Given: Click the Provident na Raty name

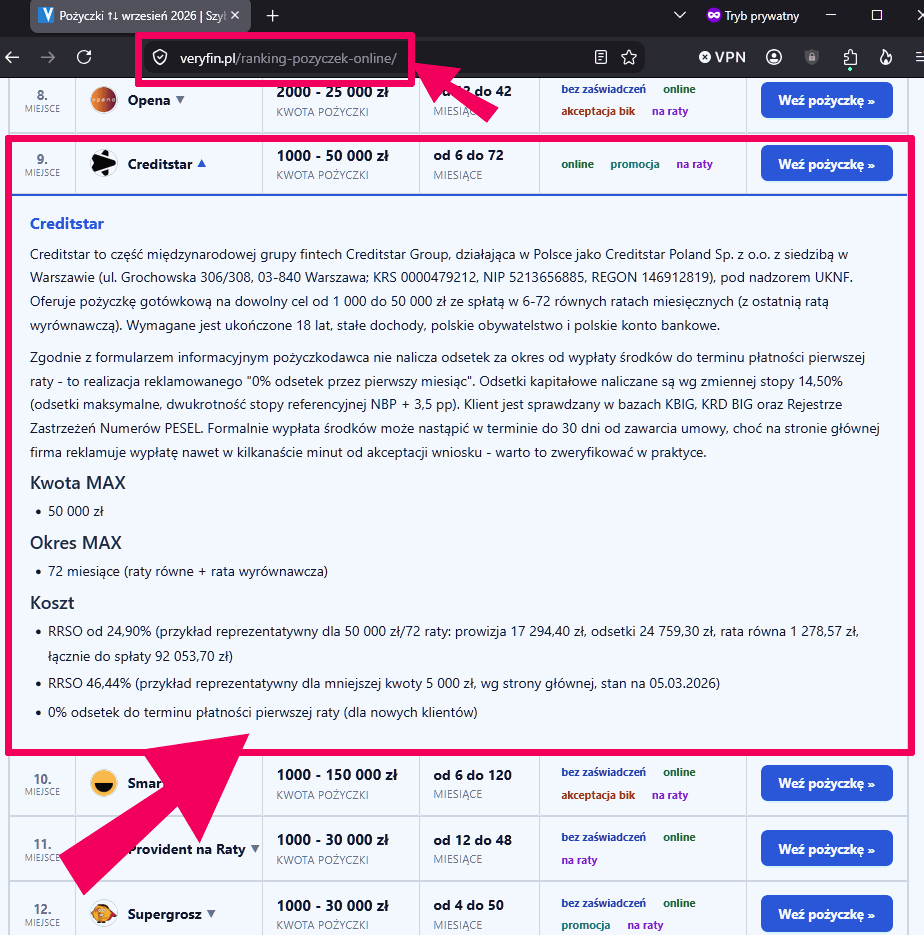Looking at the screenshot, I should pyautogui.click(x=187, y=849).
